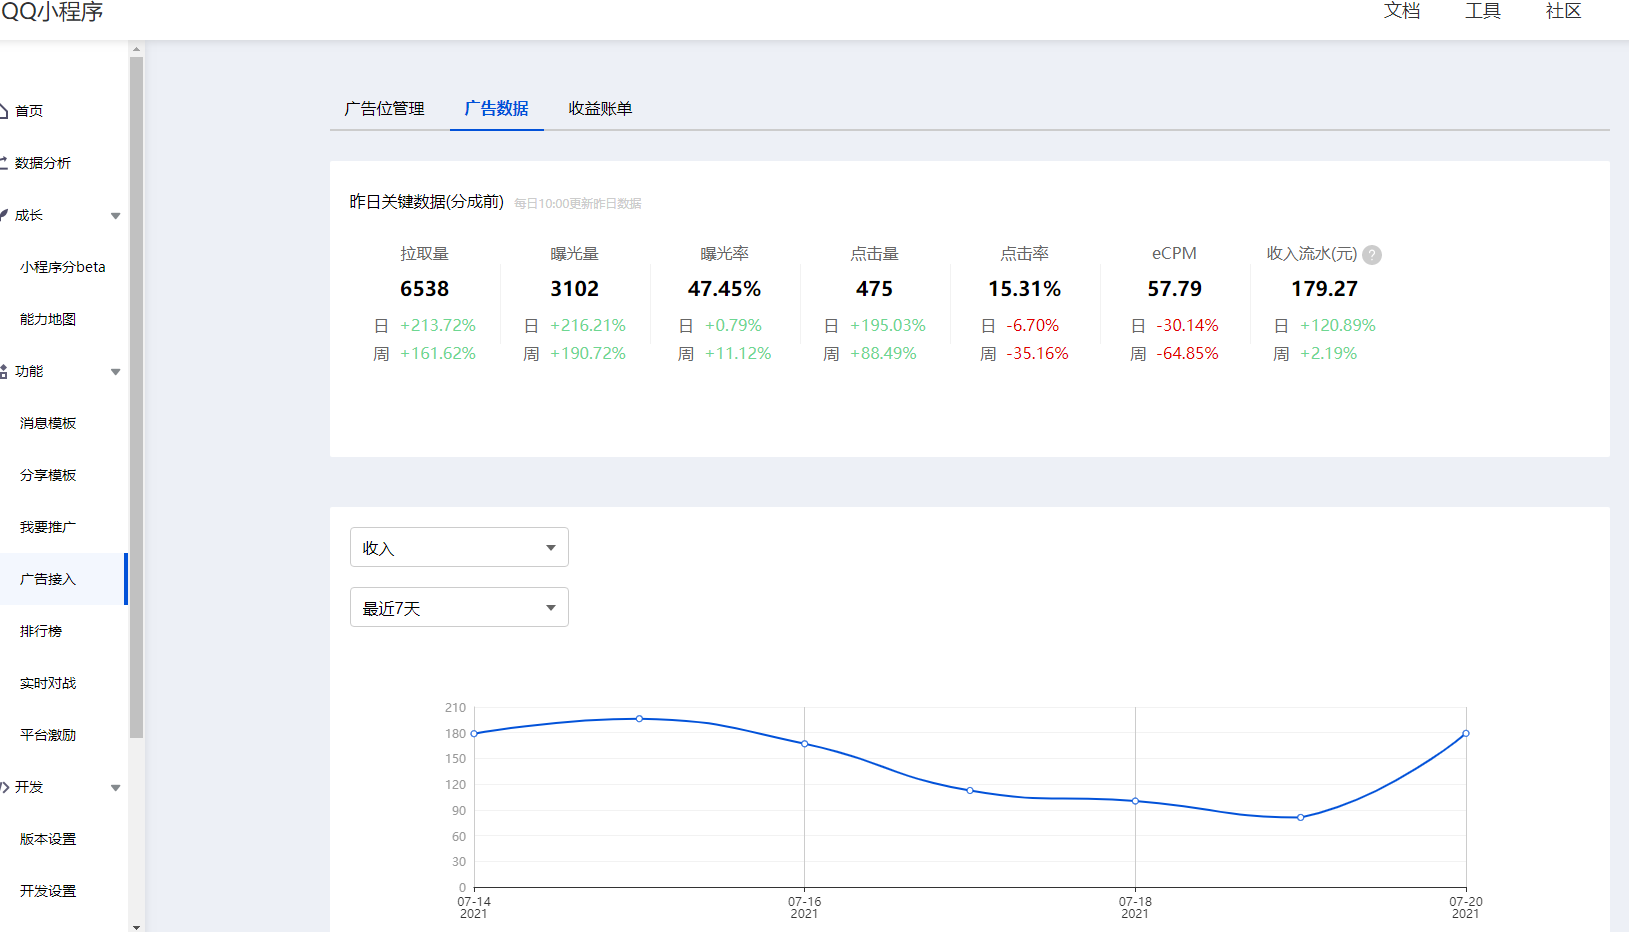Image resolution: width=1629 pixels, height=932 pixels.
Task: Open 平台激励 in the sidebar
Action: coord(48,735)
